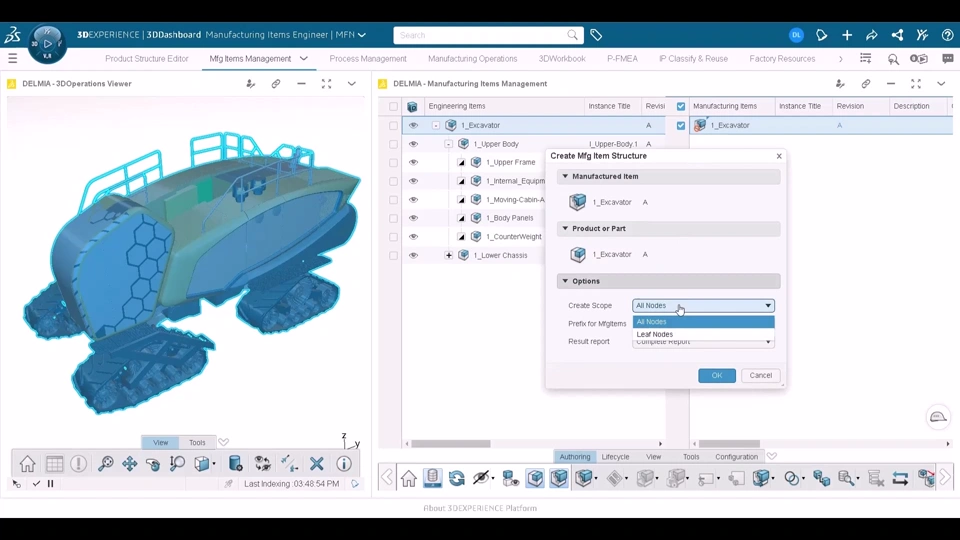The width and height of the screenshot is (960, 540).
Task: Expand the 1_Lower Chassis tree node
Action: coord(449,255)
